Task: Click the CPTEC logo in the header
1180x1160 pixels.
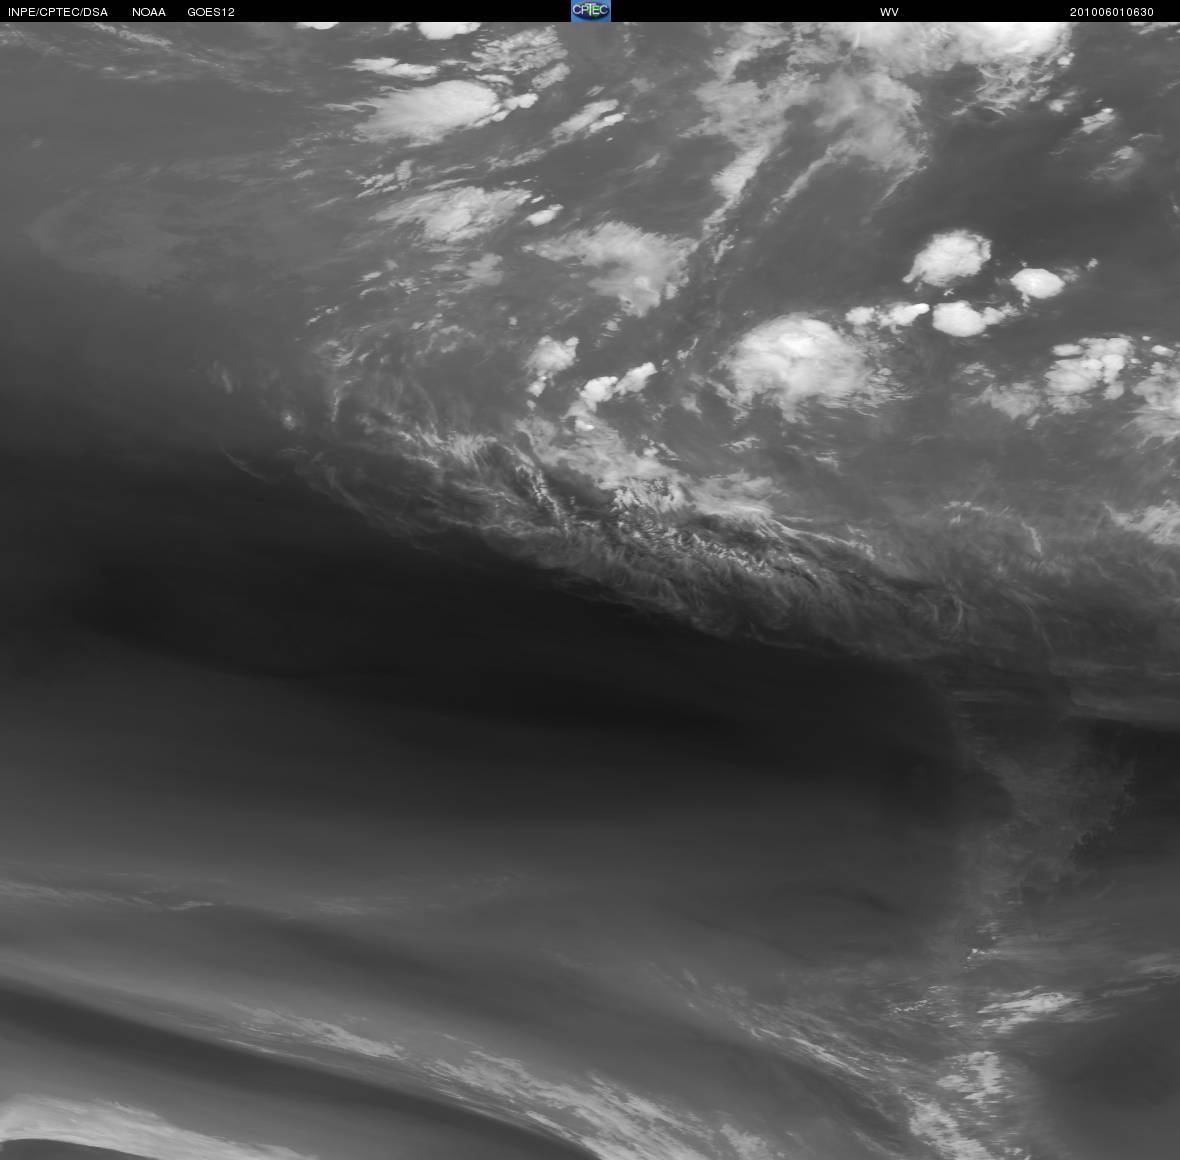Action: [x=590, y=11]
